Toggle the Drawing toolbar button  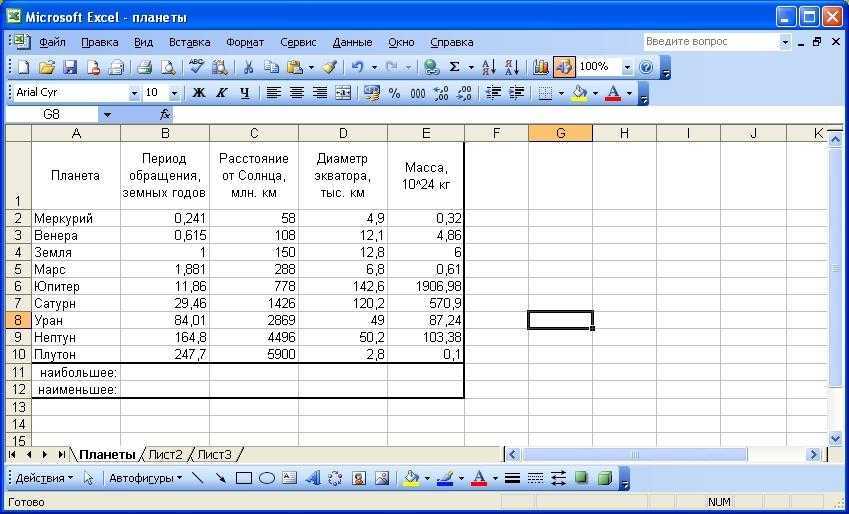(564, 67)
